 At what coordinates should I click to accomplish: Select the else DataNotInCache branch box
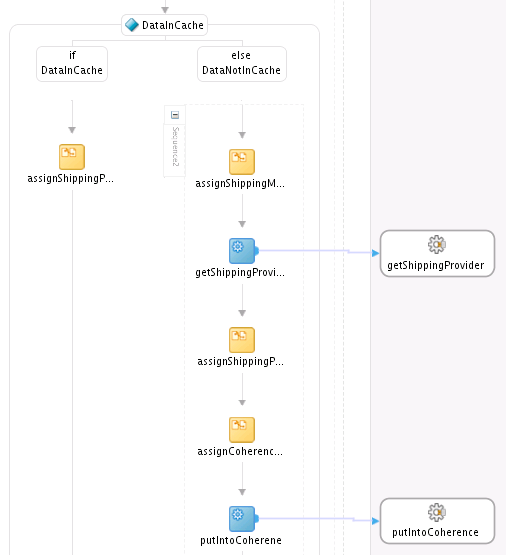242,64
